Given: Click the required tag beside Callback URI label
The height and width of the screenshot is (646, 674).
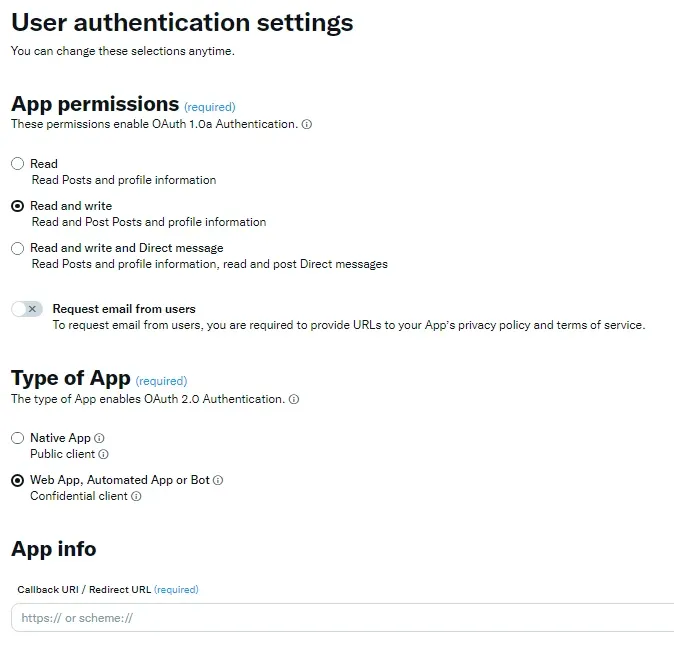Looking at the screenshot, I should [176, 589].
